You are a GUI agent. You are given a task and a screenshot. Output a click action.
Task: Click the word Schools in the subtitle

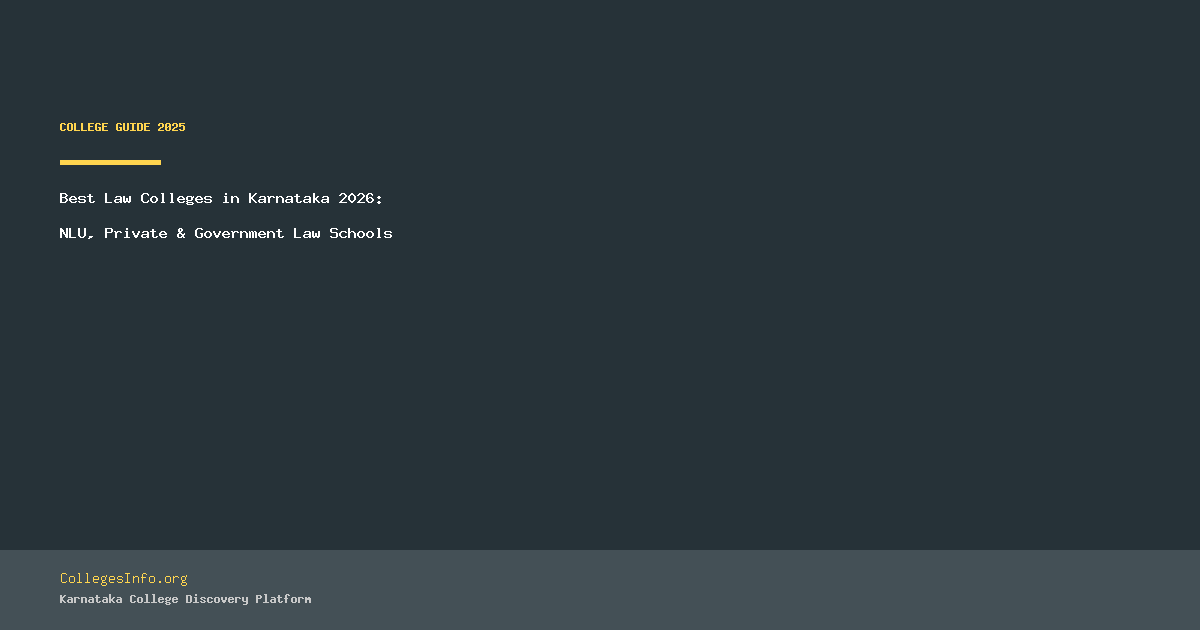pos(361,233)
